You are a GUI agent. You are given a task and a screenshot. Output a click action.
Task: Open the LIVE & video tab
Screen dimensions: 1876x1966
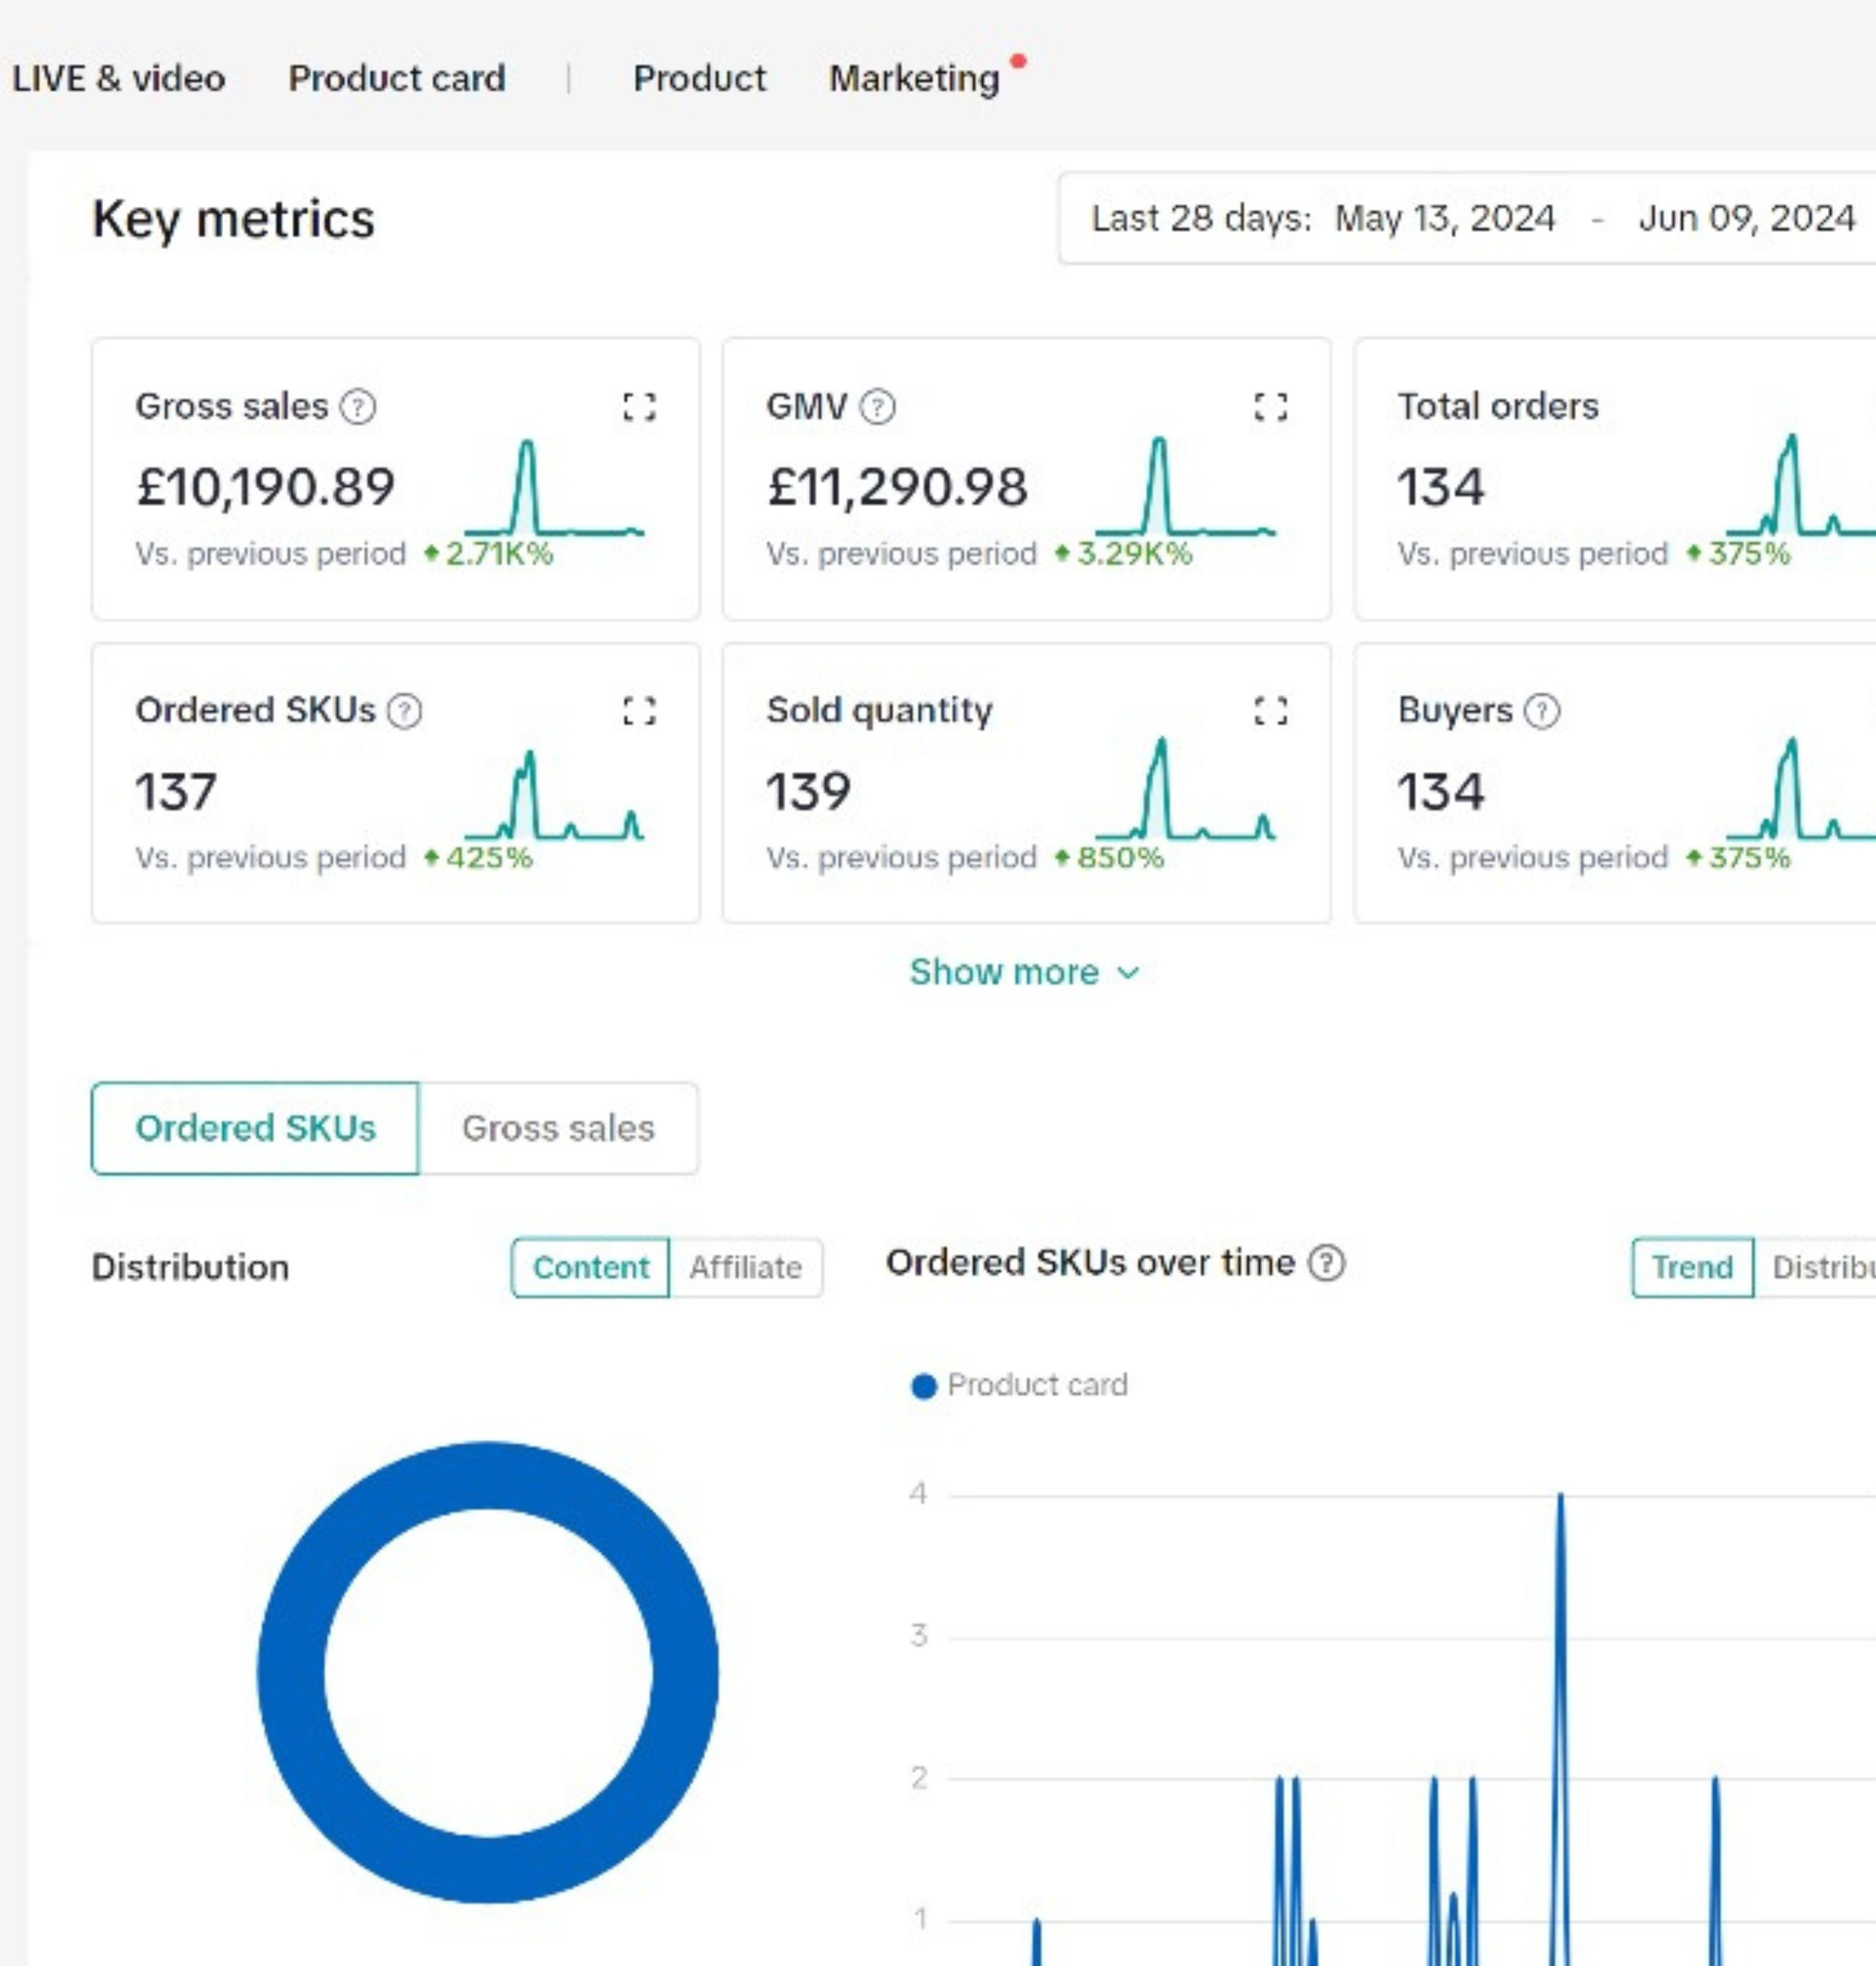point(119,78)
